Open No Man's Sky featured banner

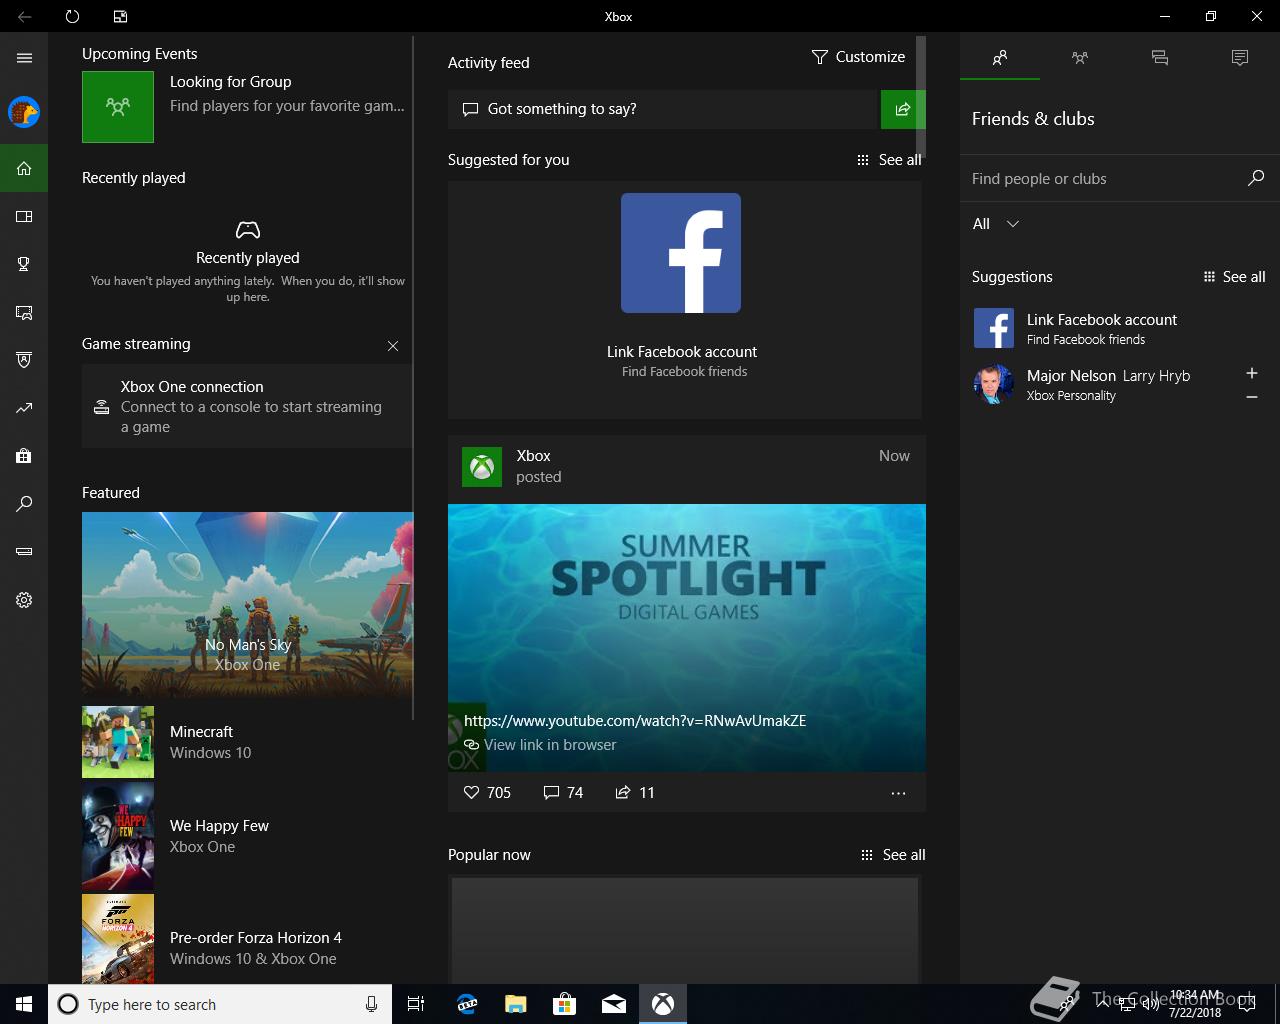[247, 603]
